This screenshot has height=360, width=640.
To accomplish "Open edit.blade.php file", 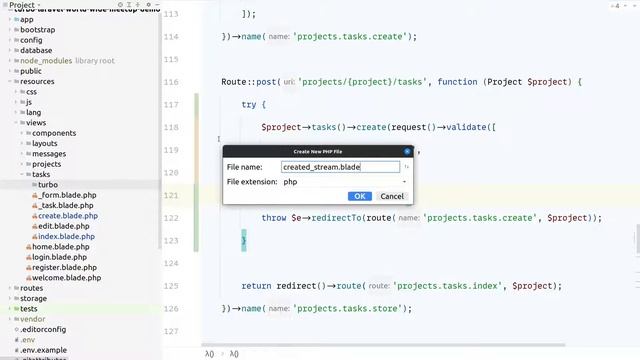I will (x=63, y=226).
